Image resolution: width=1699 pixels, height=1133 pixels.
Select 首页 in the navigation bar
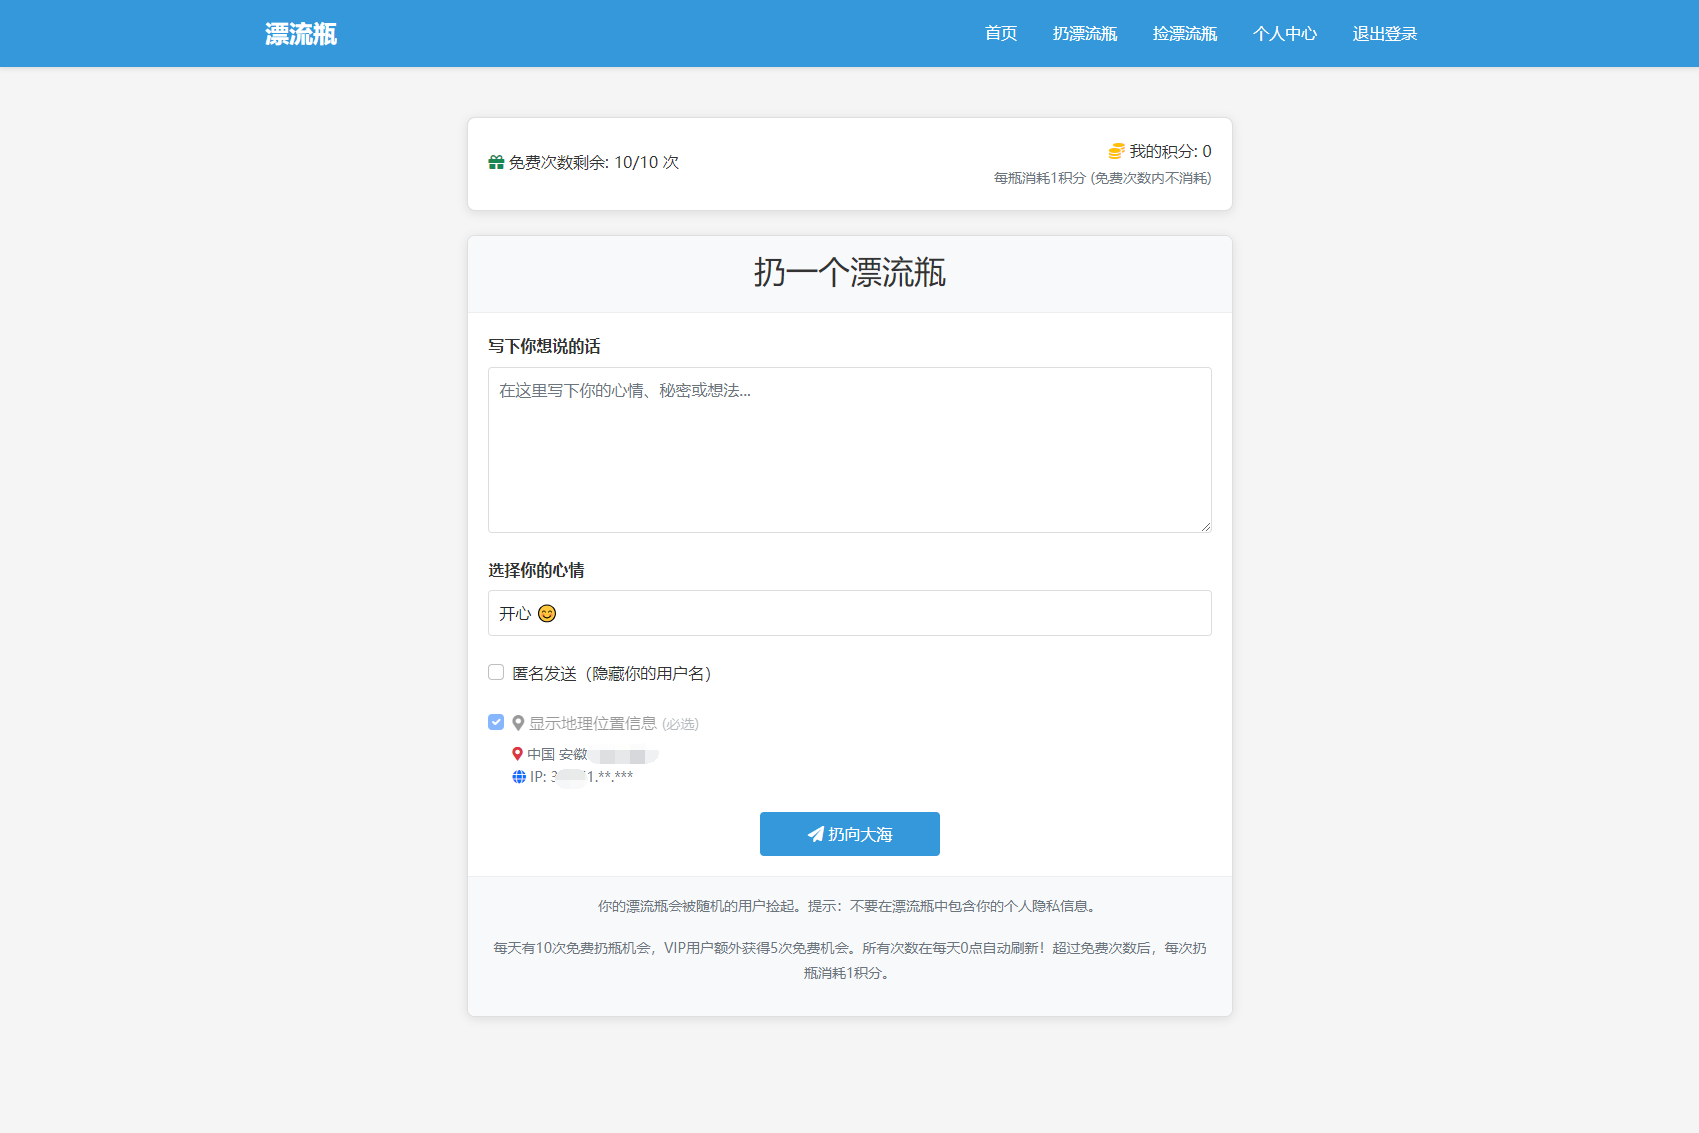(999, 33)
